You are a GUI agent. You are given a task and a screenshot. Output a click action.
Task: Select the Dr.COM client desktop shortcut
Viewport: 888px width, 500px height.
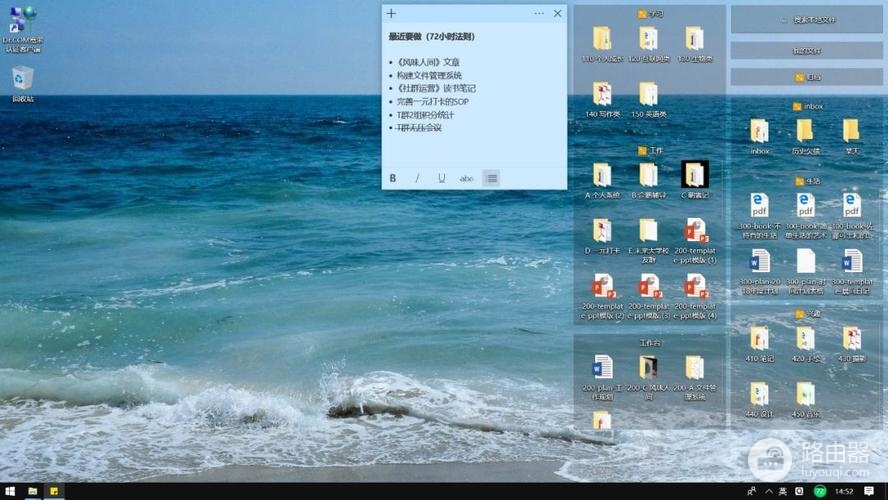(23, 29)
